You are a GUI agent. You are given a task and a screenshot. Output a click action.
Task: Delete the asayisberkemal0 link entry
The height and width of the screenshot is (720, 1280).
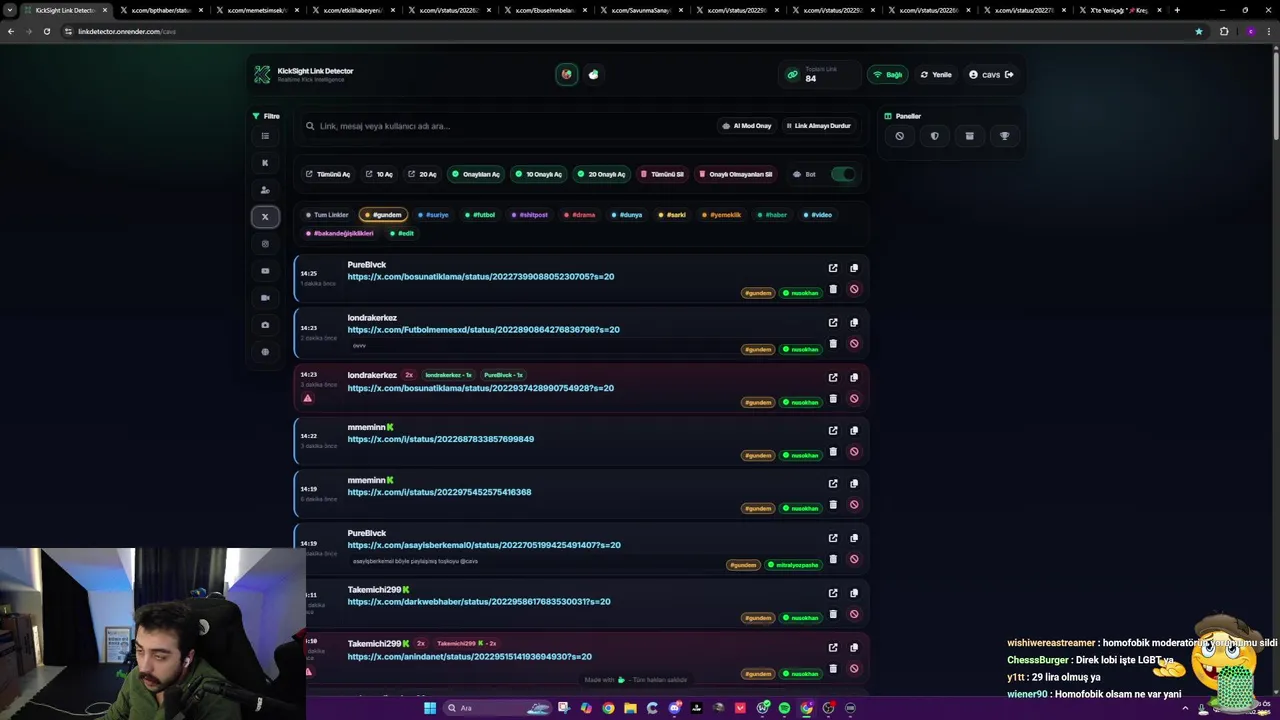[833, 559]
